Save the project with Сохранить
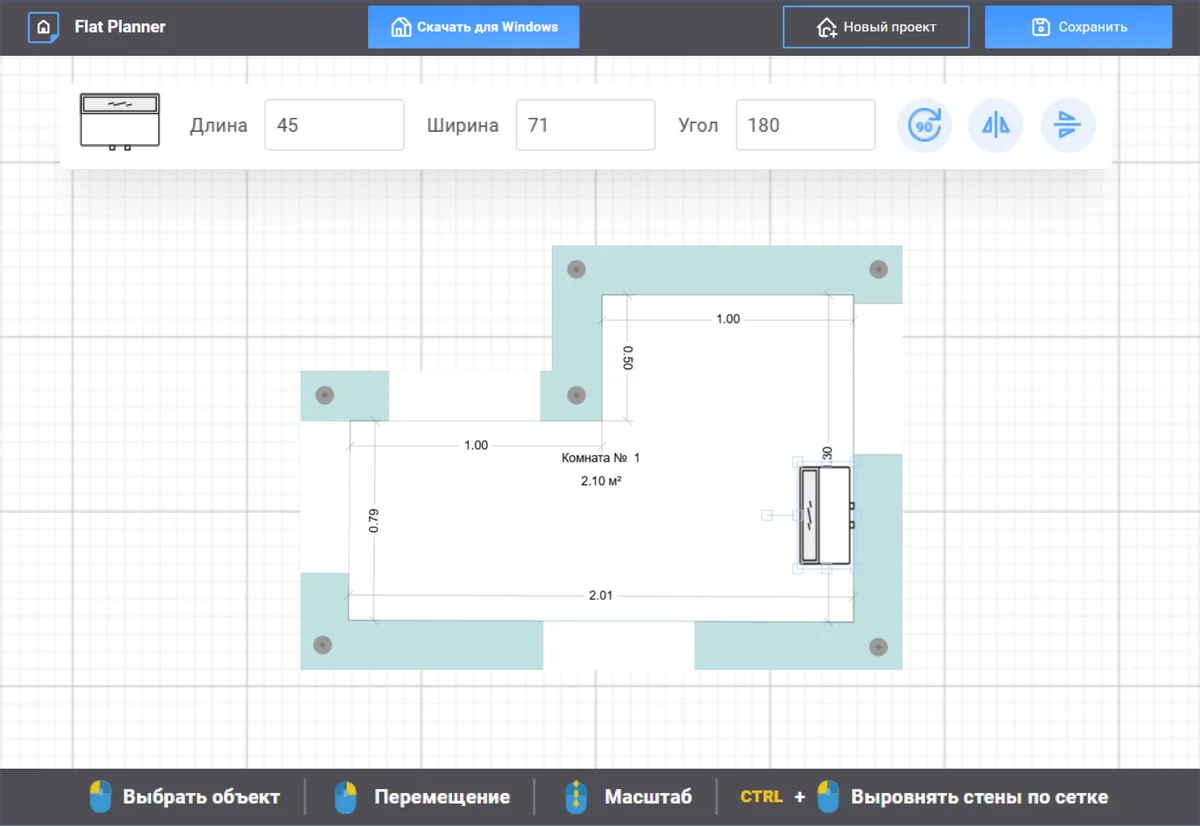The width and height of the screenshot is (1200, 826). click(1078, 27)
